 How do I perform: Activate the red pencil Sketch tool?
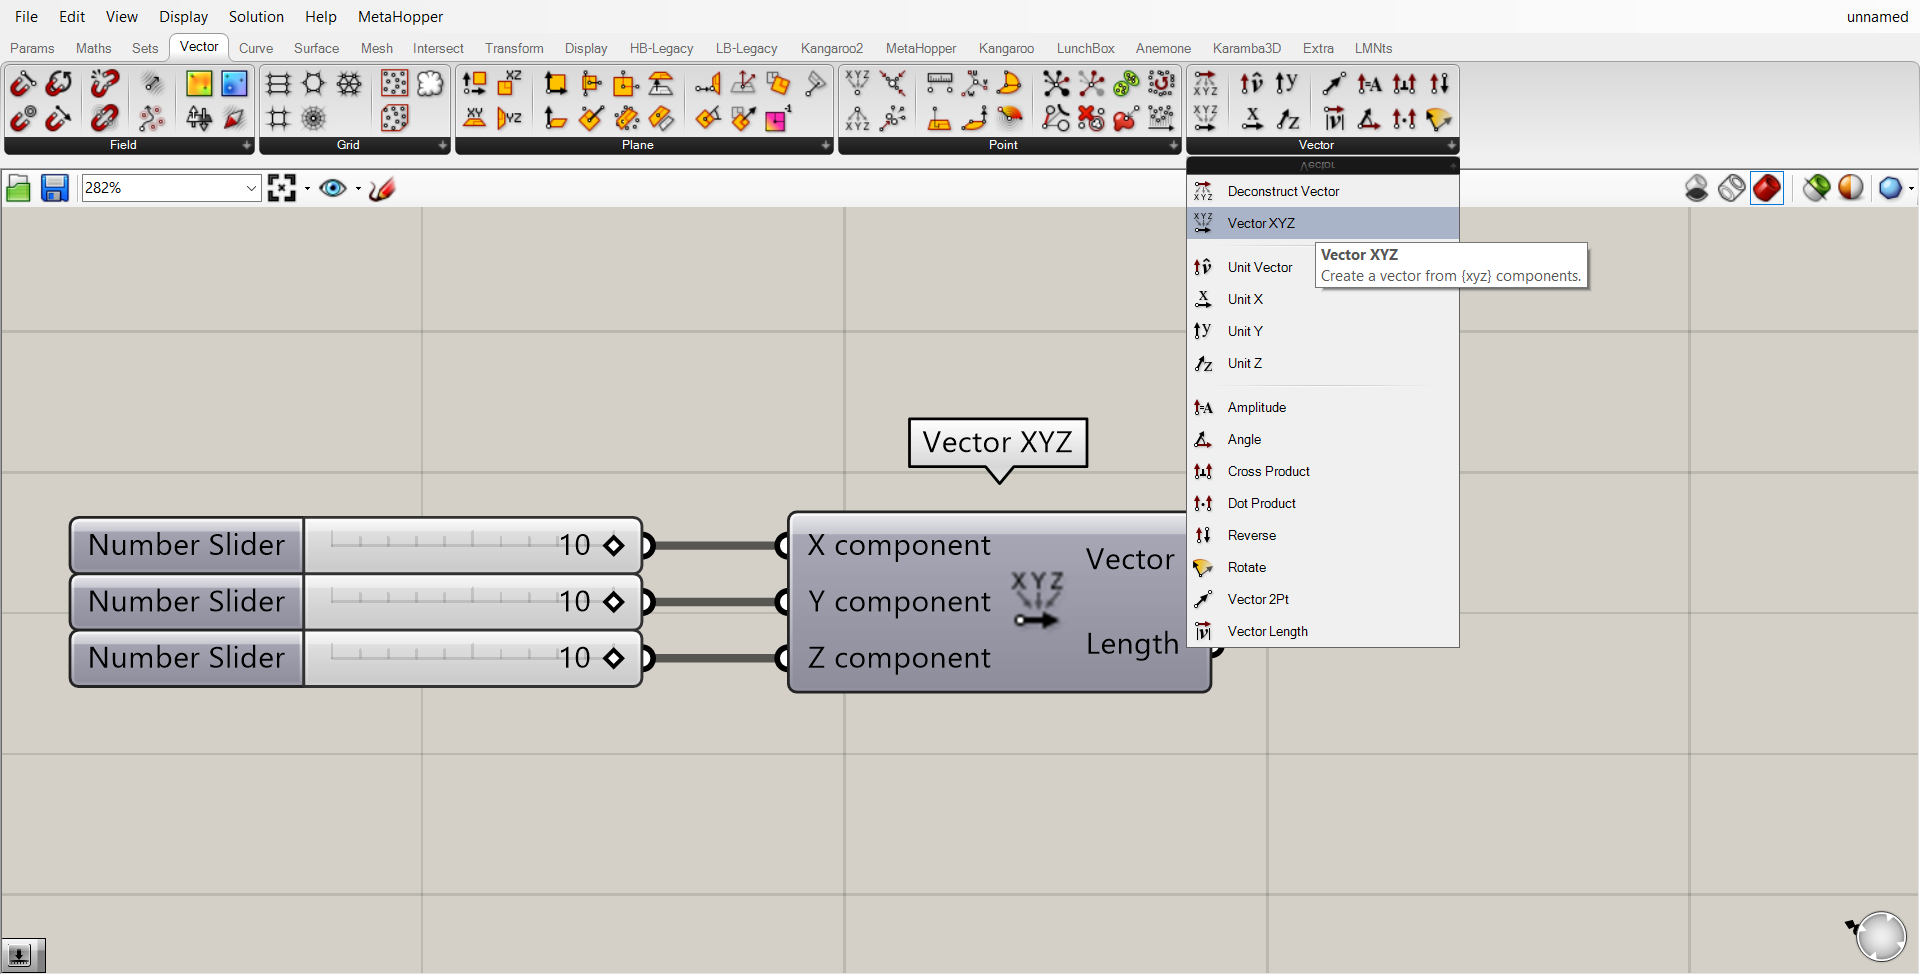382,188
